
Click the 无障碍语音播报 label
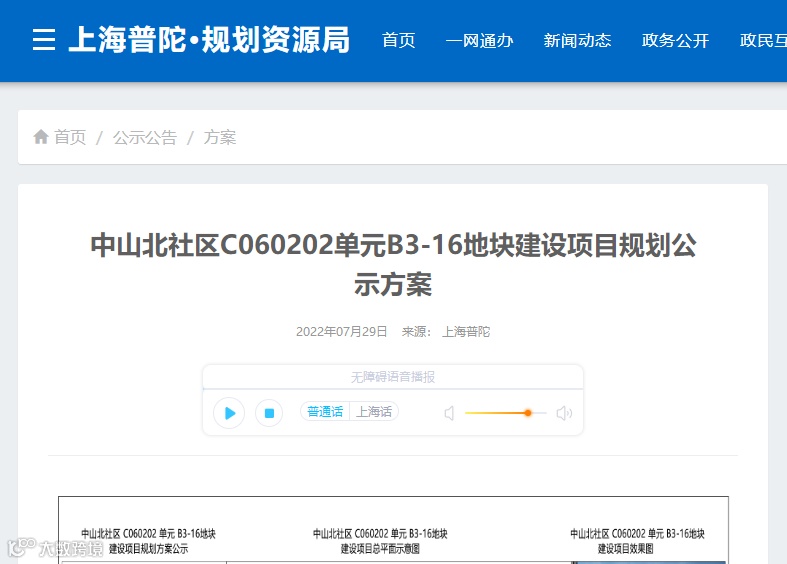pyautogui.click(x=392, y=377)
